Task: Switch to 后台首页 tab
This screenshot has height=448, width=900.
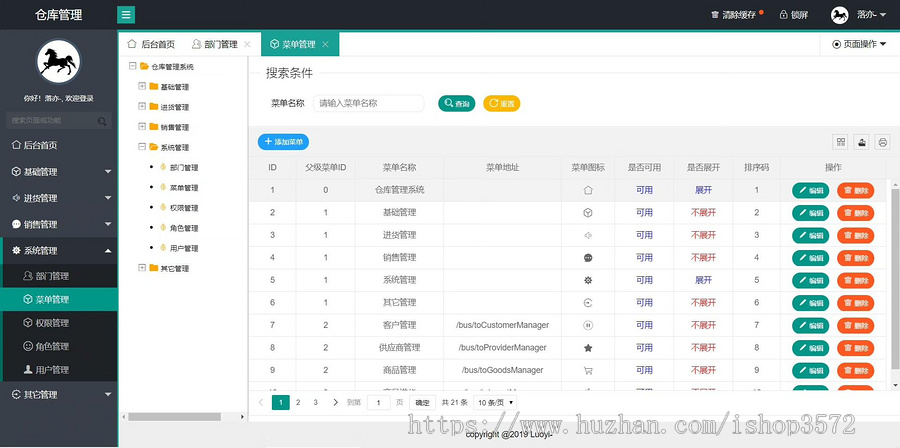Action: point(151,44)
